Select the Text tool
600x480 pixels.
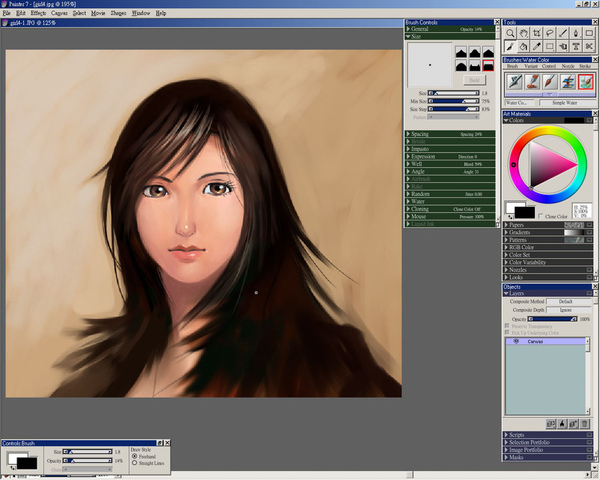pyautogui.click(x=576, y=47)
